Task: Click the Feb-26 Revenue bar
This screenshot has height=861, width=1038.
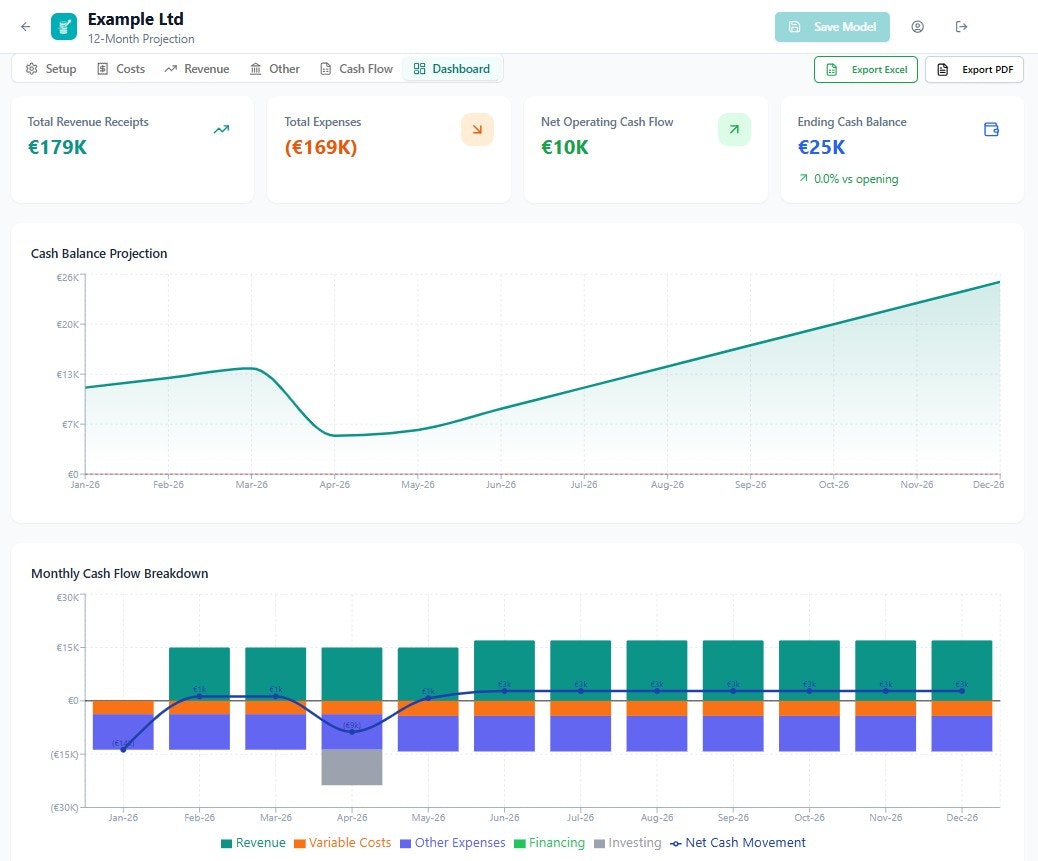Action: 199,673
